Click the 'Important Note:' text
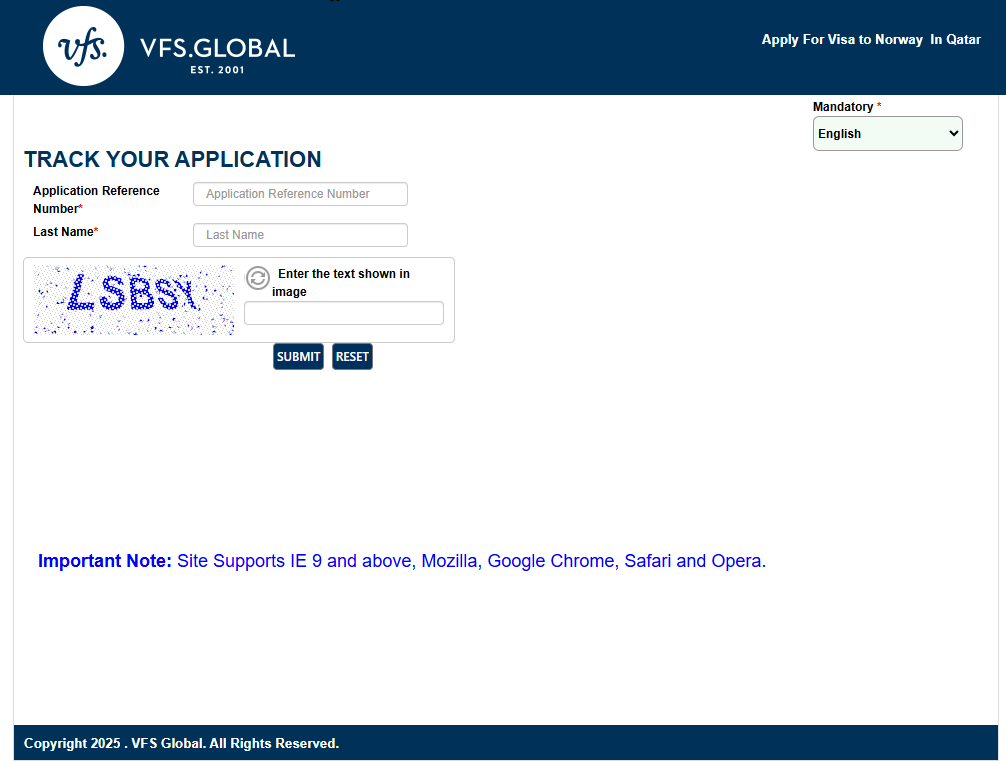Image resolution: width=1006 pixels, height=766 pixels. [x=105, y=561]
